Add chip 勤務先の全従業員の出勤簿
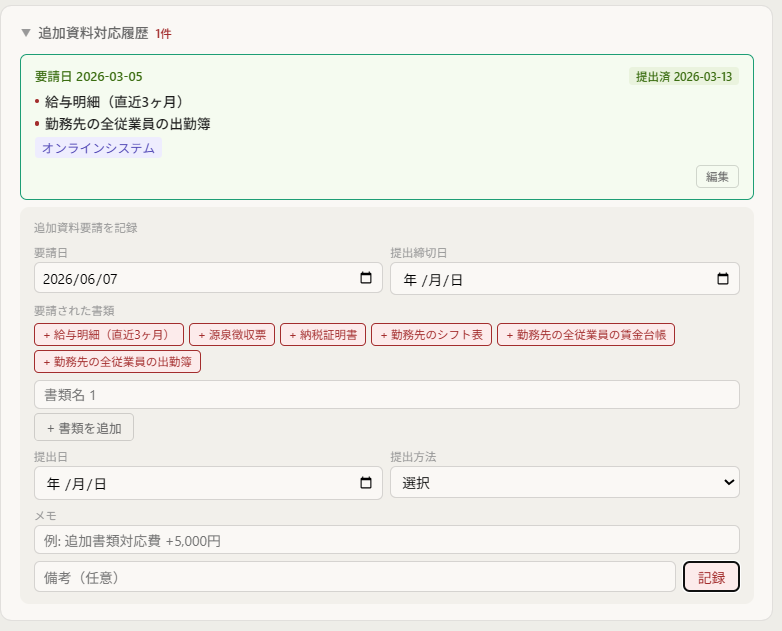 [x=117, y=362]
